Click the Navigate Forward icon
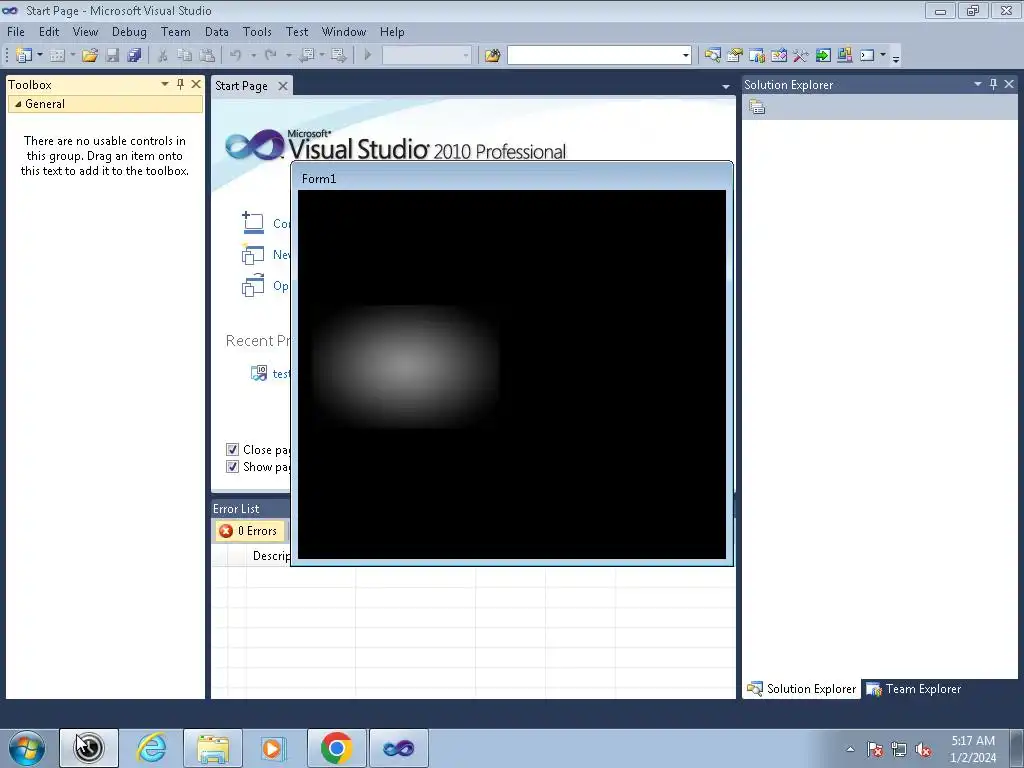This screenshot has height=768, width=1024. (338, 56)
